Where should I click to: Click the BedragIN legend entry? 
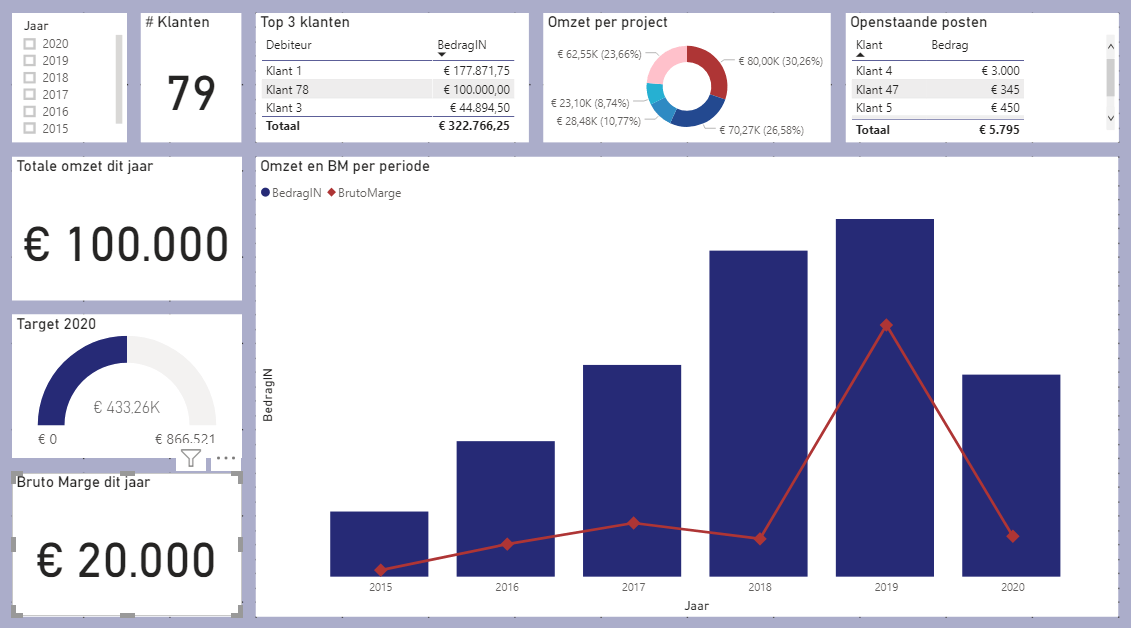click(291, 193)
